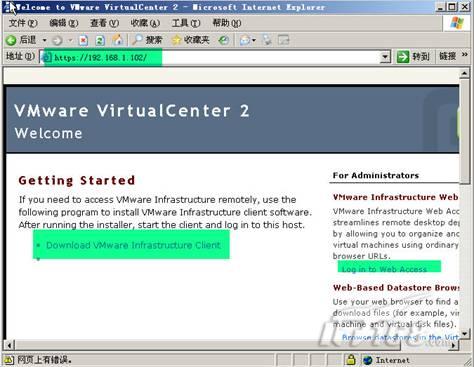The height and width of the screenshot is (367, 474).
Task: Click the forward navigation arrow icon
Action: [x=58, y=41]
